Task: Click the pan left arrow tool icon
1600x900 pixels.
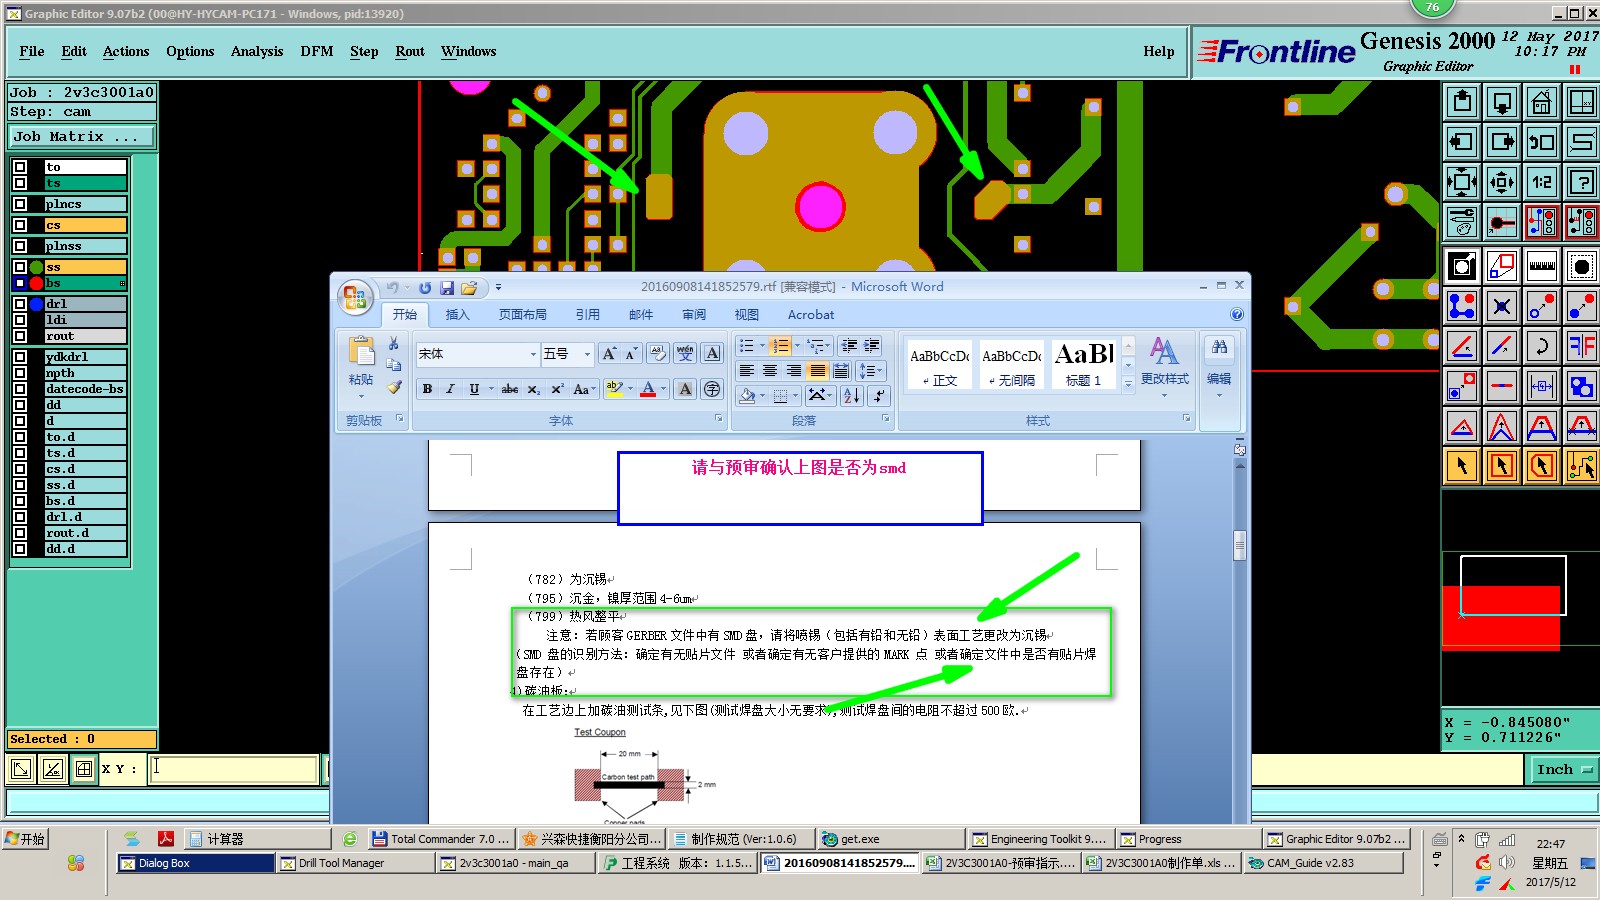Action: (1462, 142)
